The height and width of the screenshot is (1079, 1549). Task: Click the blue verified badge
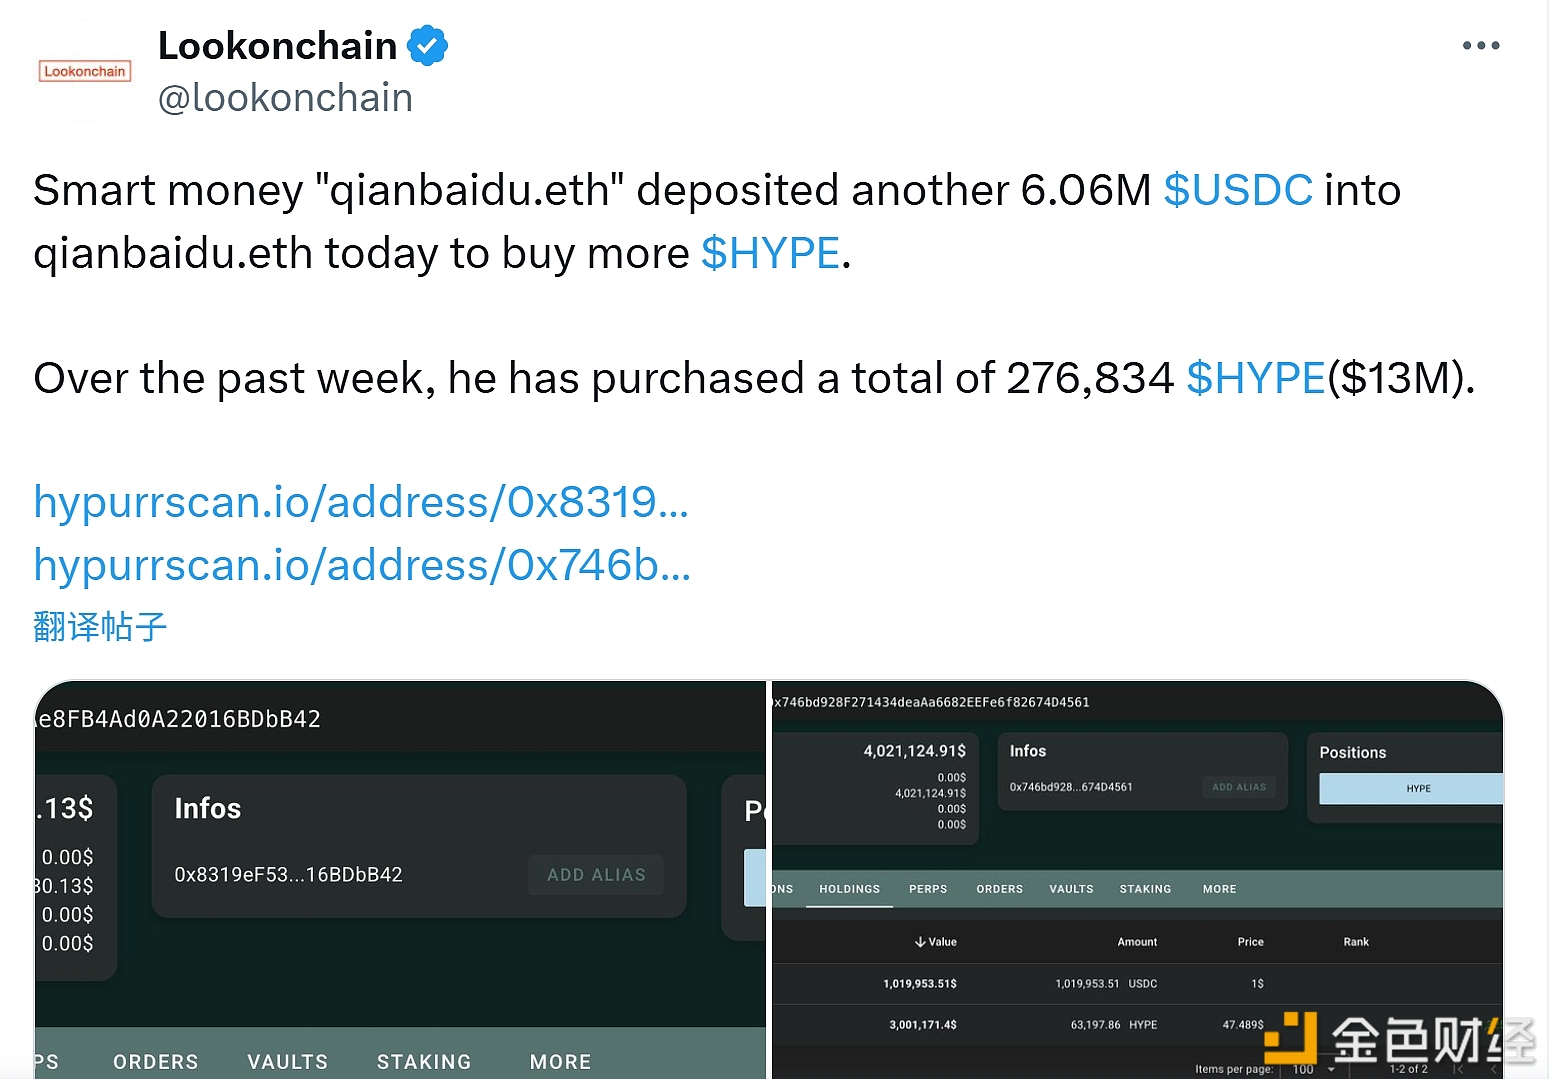point(428,46)
